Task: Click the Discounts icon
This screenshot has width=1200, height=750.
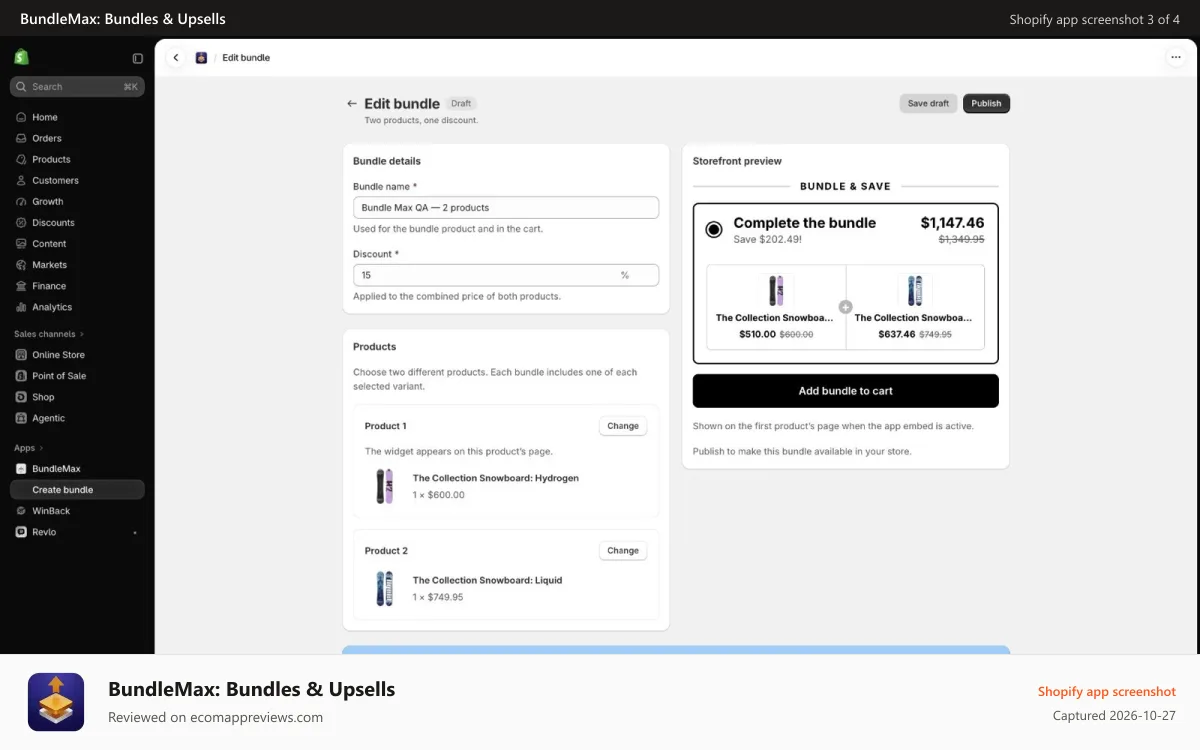Action: pos(21,222)
